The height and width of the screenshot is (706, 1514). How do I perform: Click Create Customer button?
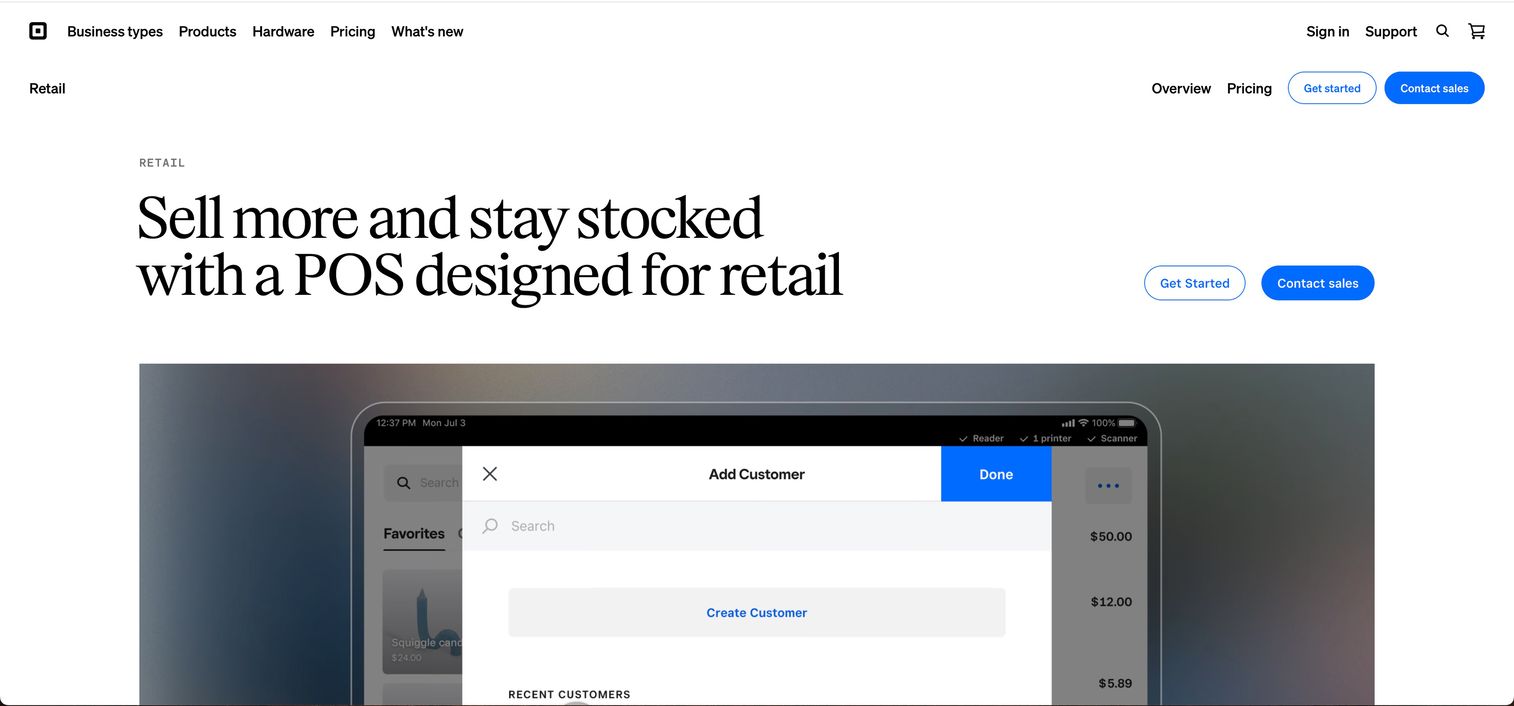pos(756,613)
